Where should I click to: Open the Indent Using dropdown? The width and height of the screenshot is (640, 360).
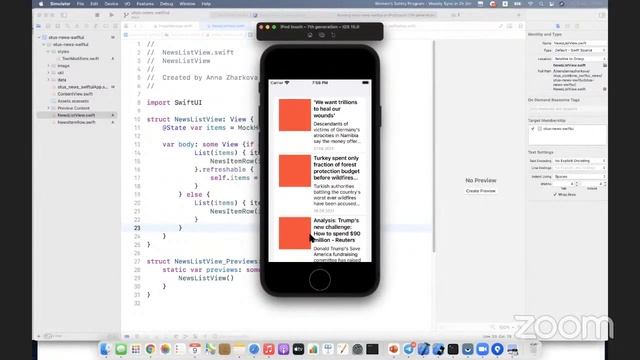580,176
